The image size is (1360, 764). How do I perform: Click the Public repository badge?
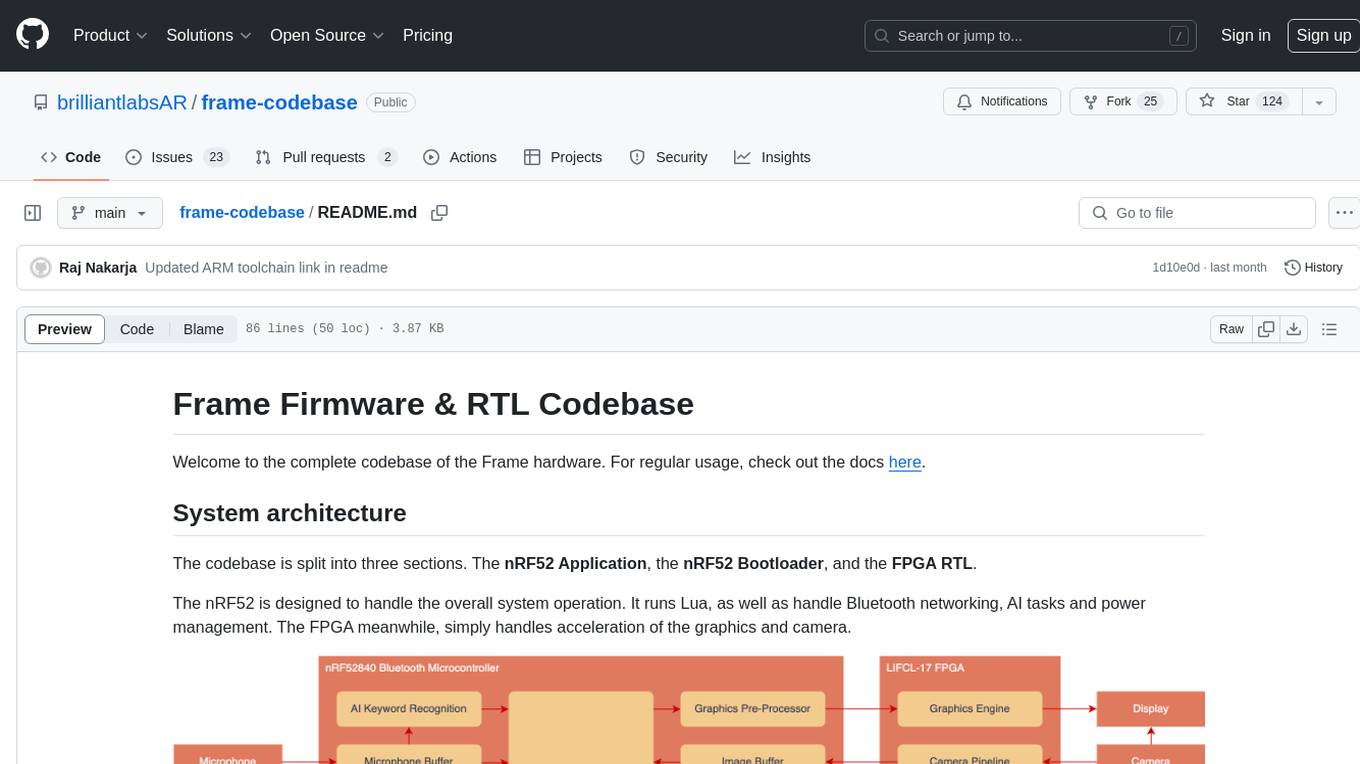(391, 102)
